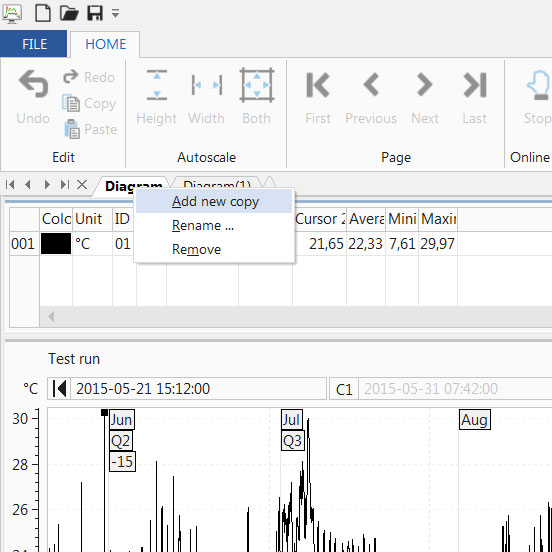Click the start date field 2015-05-21 15:12:00
Screen dimensions: 552x552
tap(199, 389)
